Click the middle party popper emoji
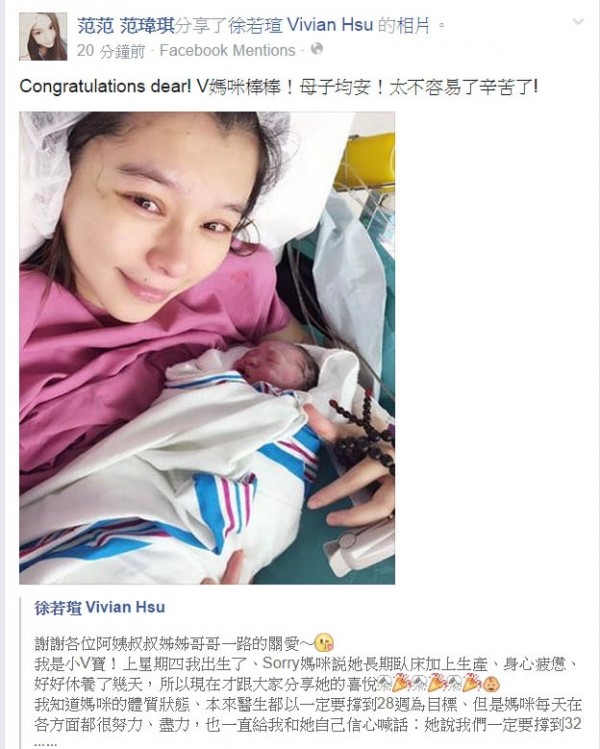This screenshot has width=600, height=749. point(437,683)
